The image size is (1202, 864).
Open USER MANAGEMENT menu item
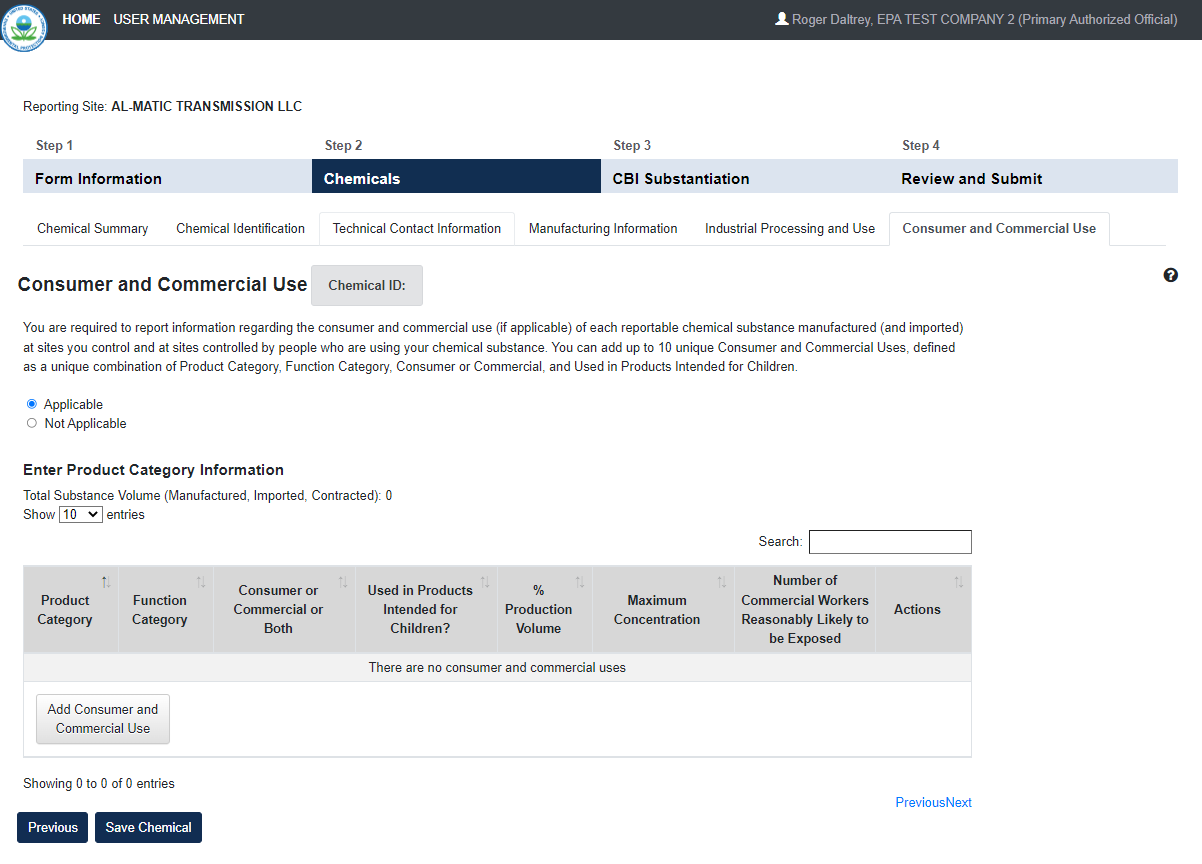pyautogui.click(x=179, y=19)
